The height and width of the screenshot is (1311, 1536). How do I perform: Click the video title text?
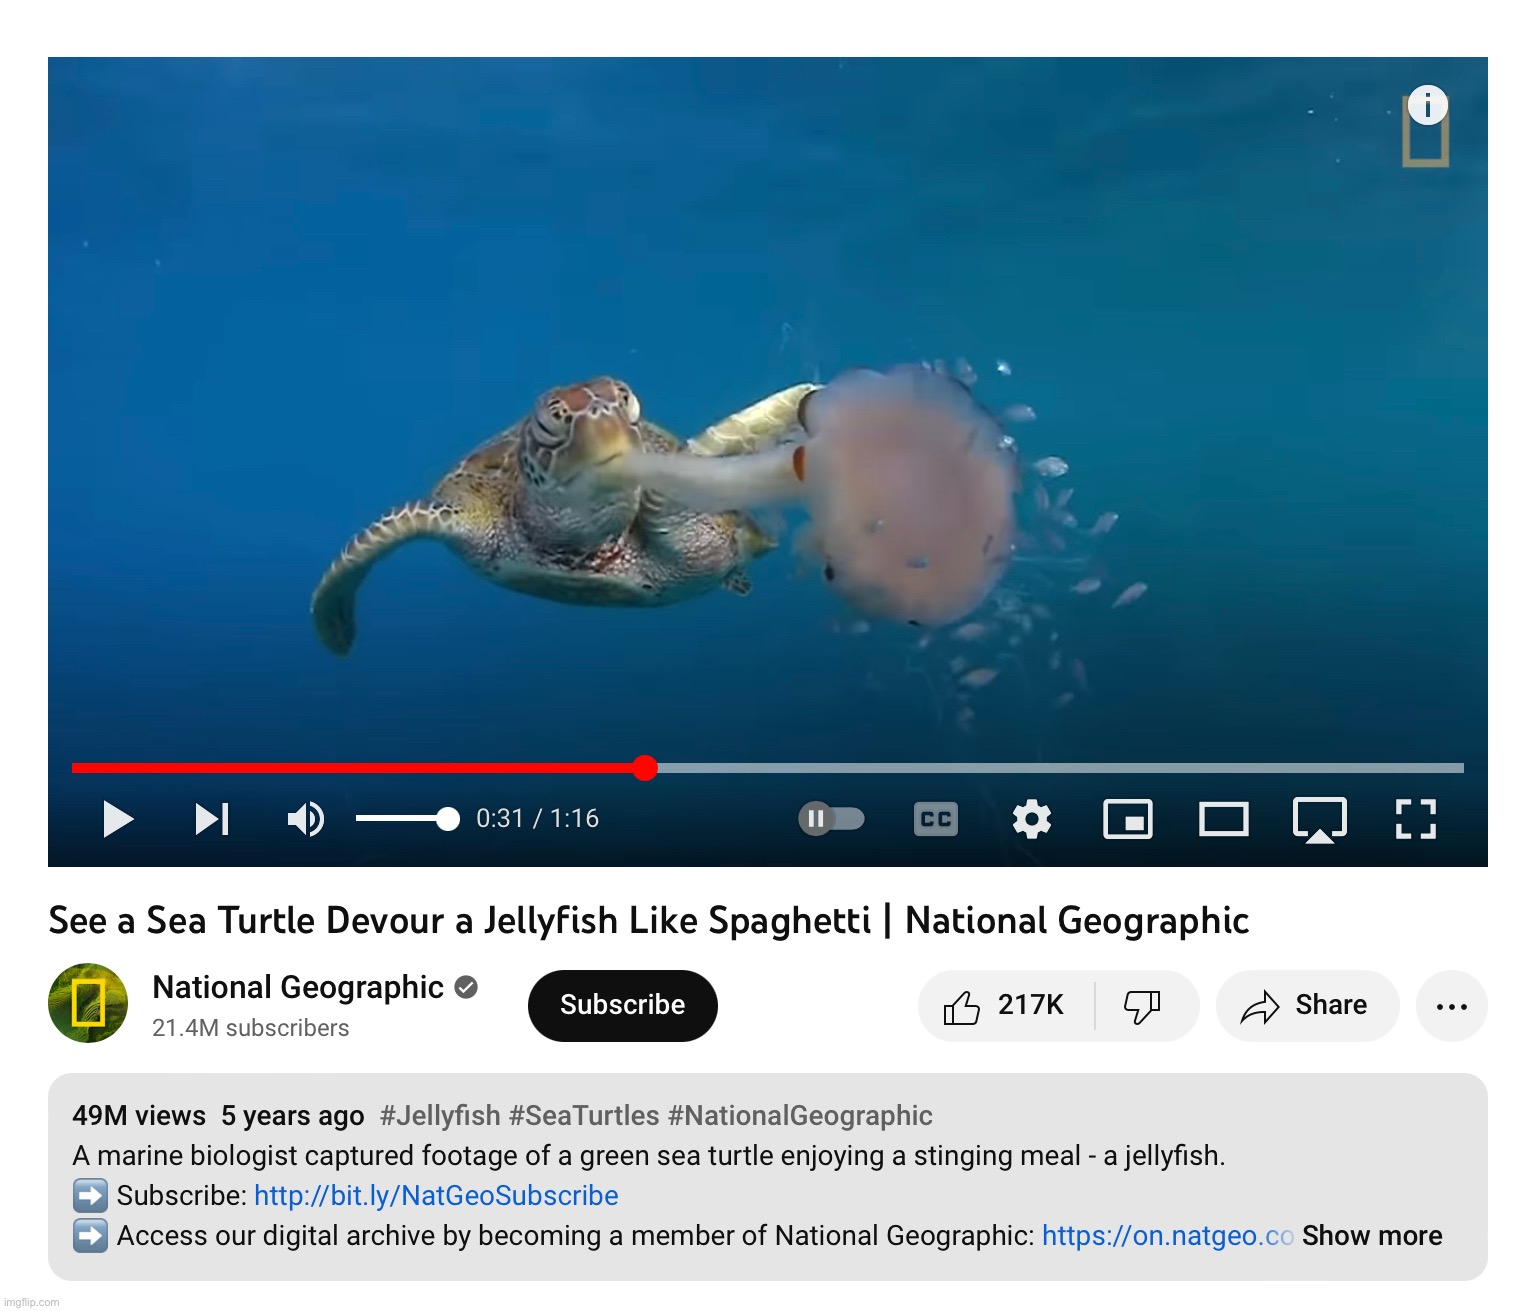(x=649, y=920)
